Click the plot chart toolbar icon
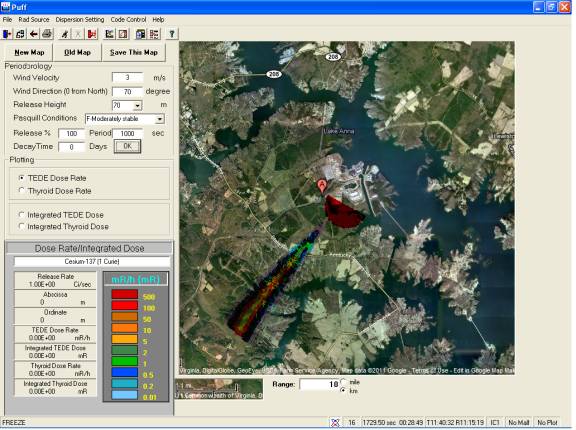 tap(109, 34)
